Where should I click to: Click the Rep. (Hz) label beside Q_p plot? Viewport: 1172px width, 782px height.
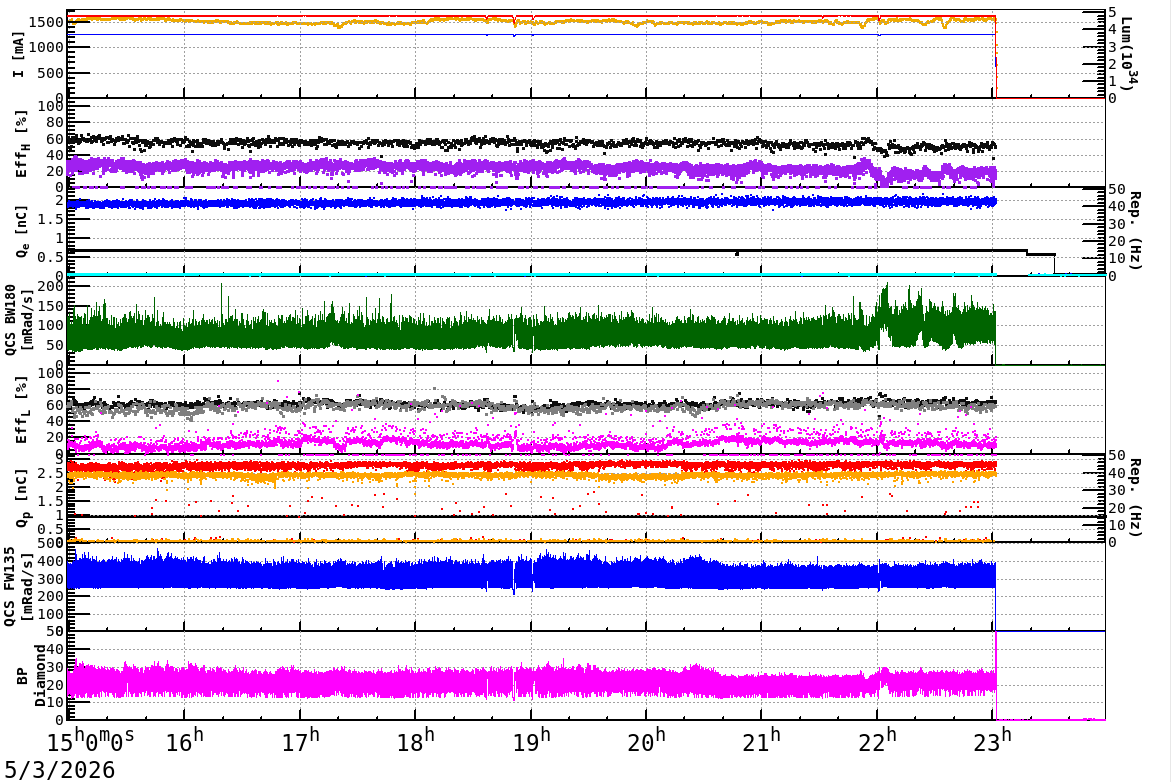click(x=1135, y=498)
